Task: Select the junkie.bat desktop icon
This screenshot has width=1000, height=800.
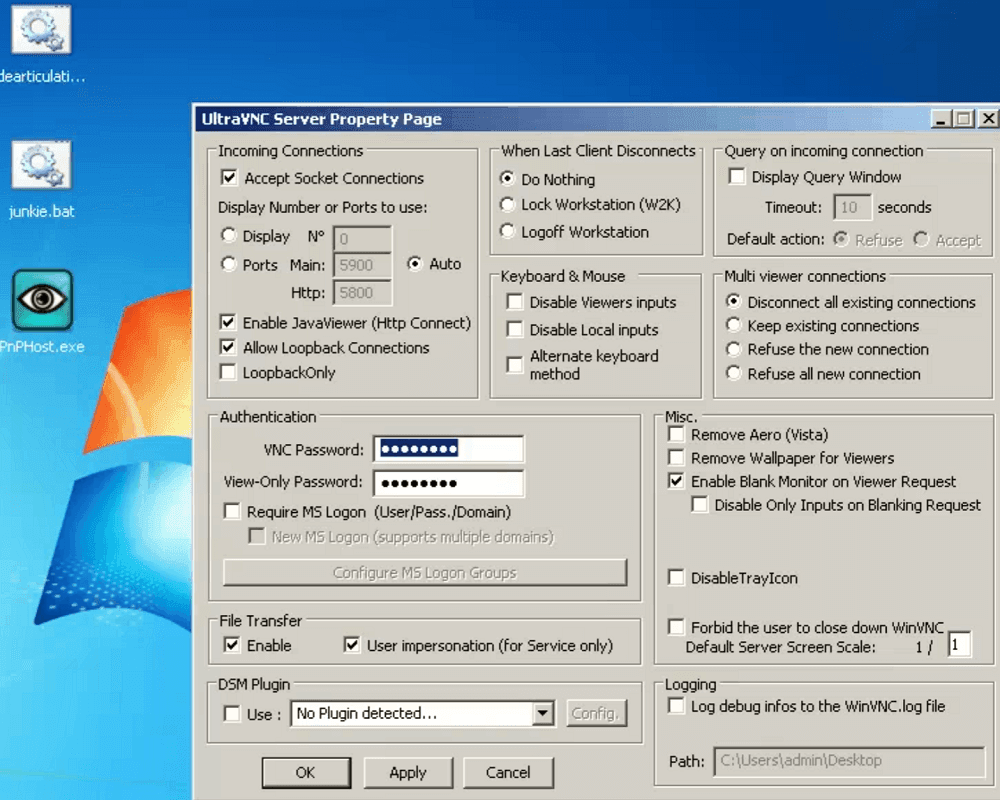Action: 41,165
